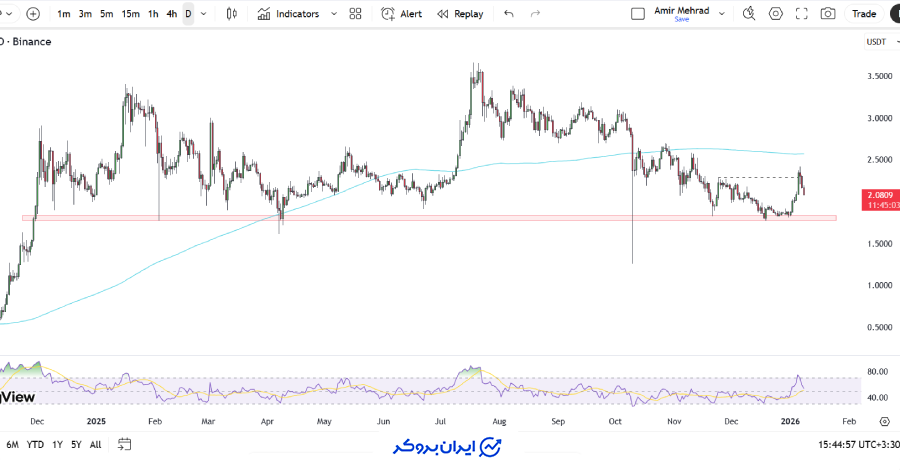
Task: Expand the timeframe dropdown arrow
Action: [x=204, y=14]
